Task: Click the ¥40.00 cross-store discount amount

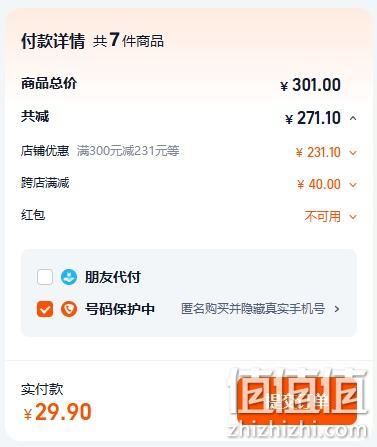Action: (x=319, y=184)
